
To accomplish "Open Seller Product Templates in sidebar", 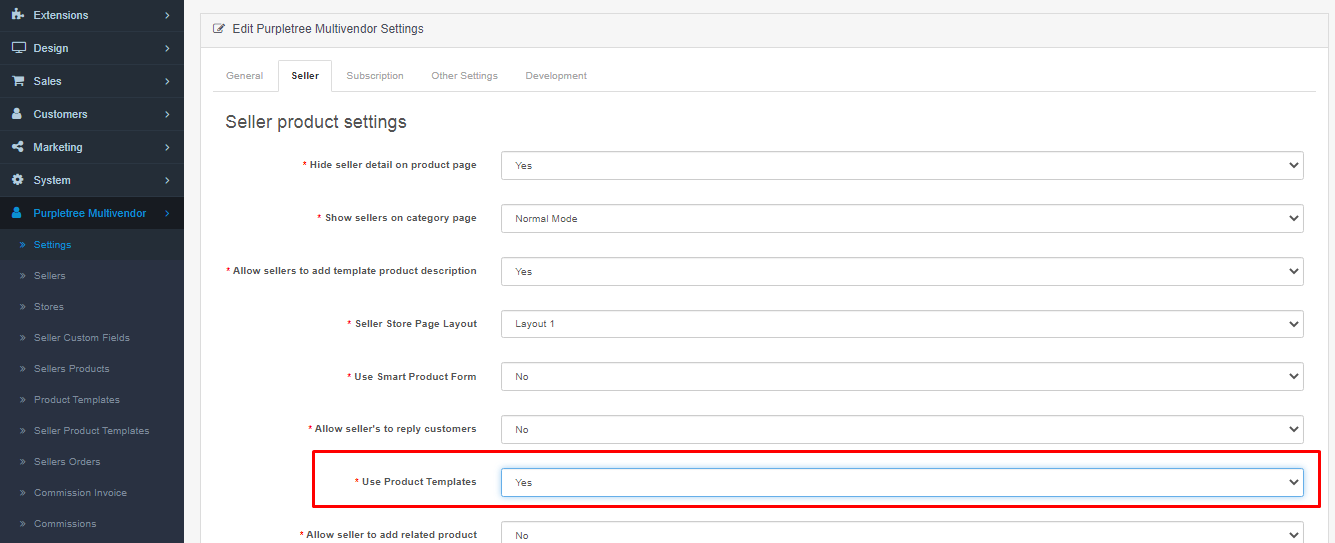I will pyautogui.click(x=92, y=431).
